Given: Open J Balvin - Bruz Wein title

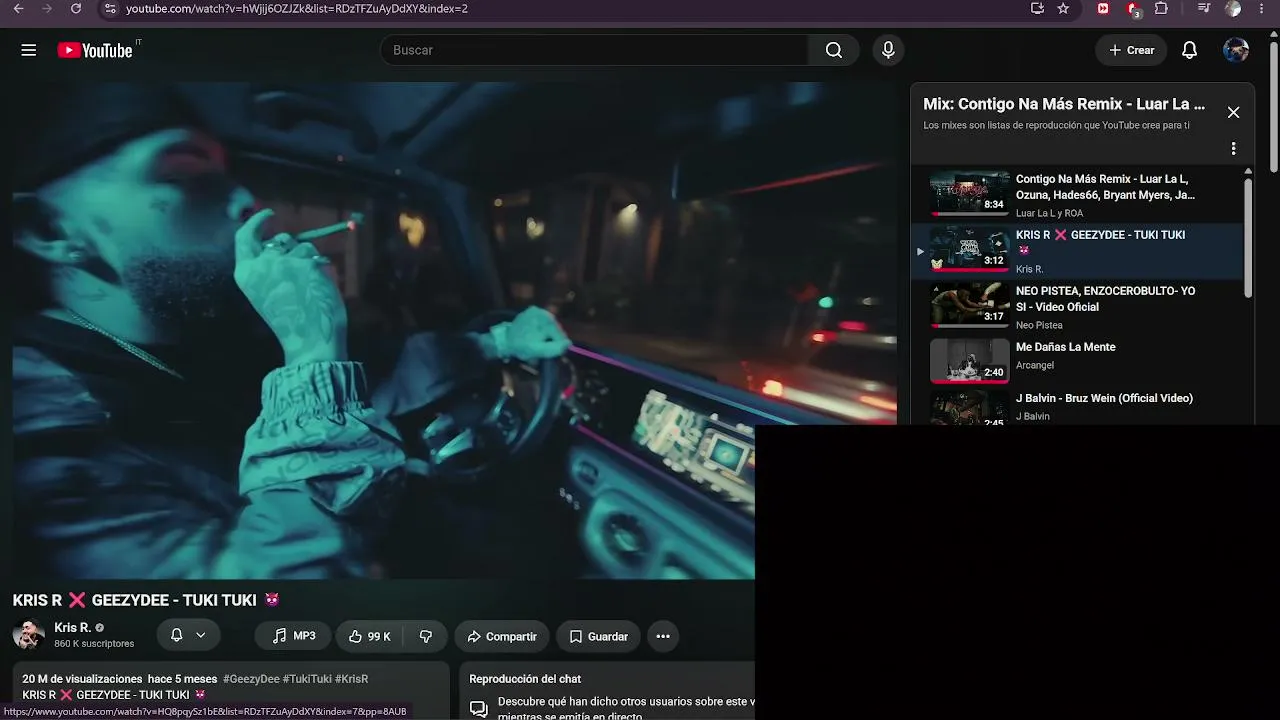Looking at the screenshot, I should coord(1104,398).
